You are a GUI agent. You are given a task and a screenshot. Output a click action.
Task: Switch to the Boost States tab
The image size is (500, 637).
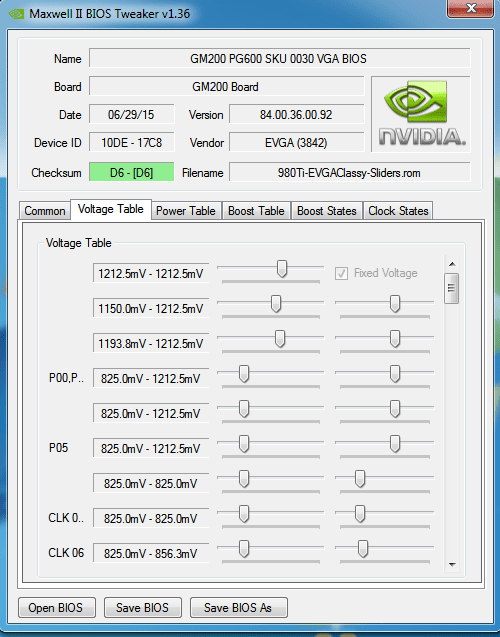(327, 211)
